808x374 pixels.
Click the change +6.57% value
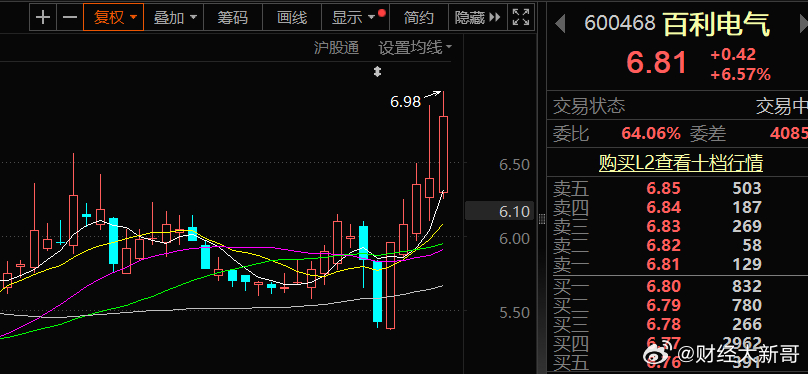point(740,75)
